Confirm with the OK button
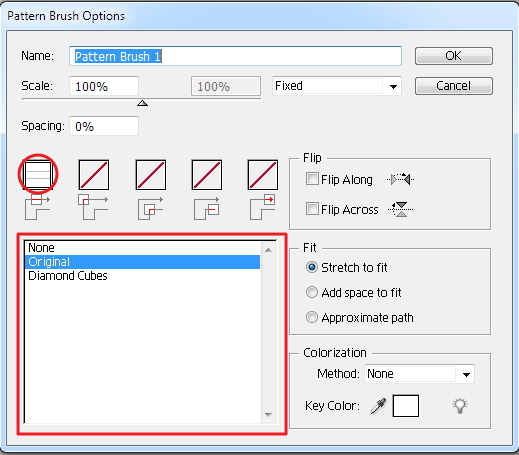This screenshot has width=519, height=455. [454, 56]
